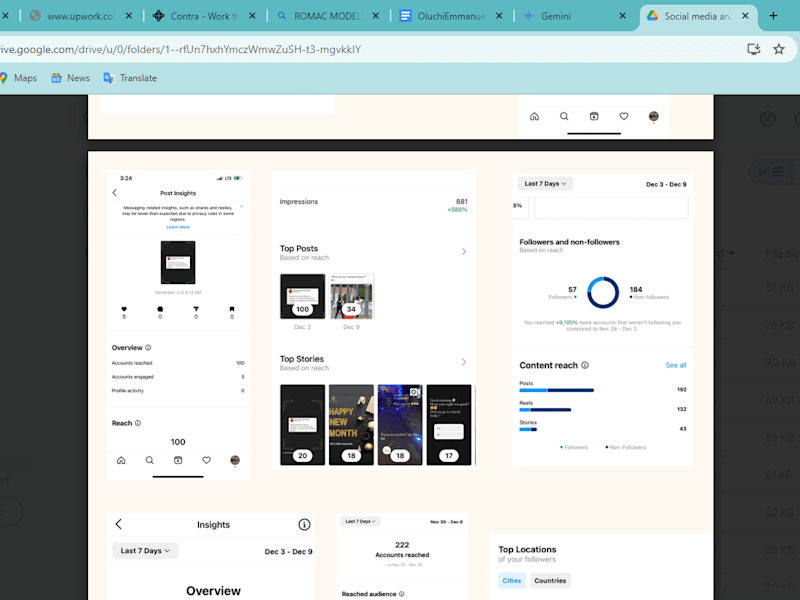Viewport: 800px width, 600px height.
Task: Open the Translate bookmark
Action: [130, 78]
